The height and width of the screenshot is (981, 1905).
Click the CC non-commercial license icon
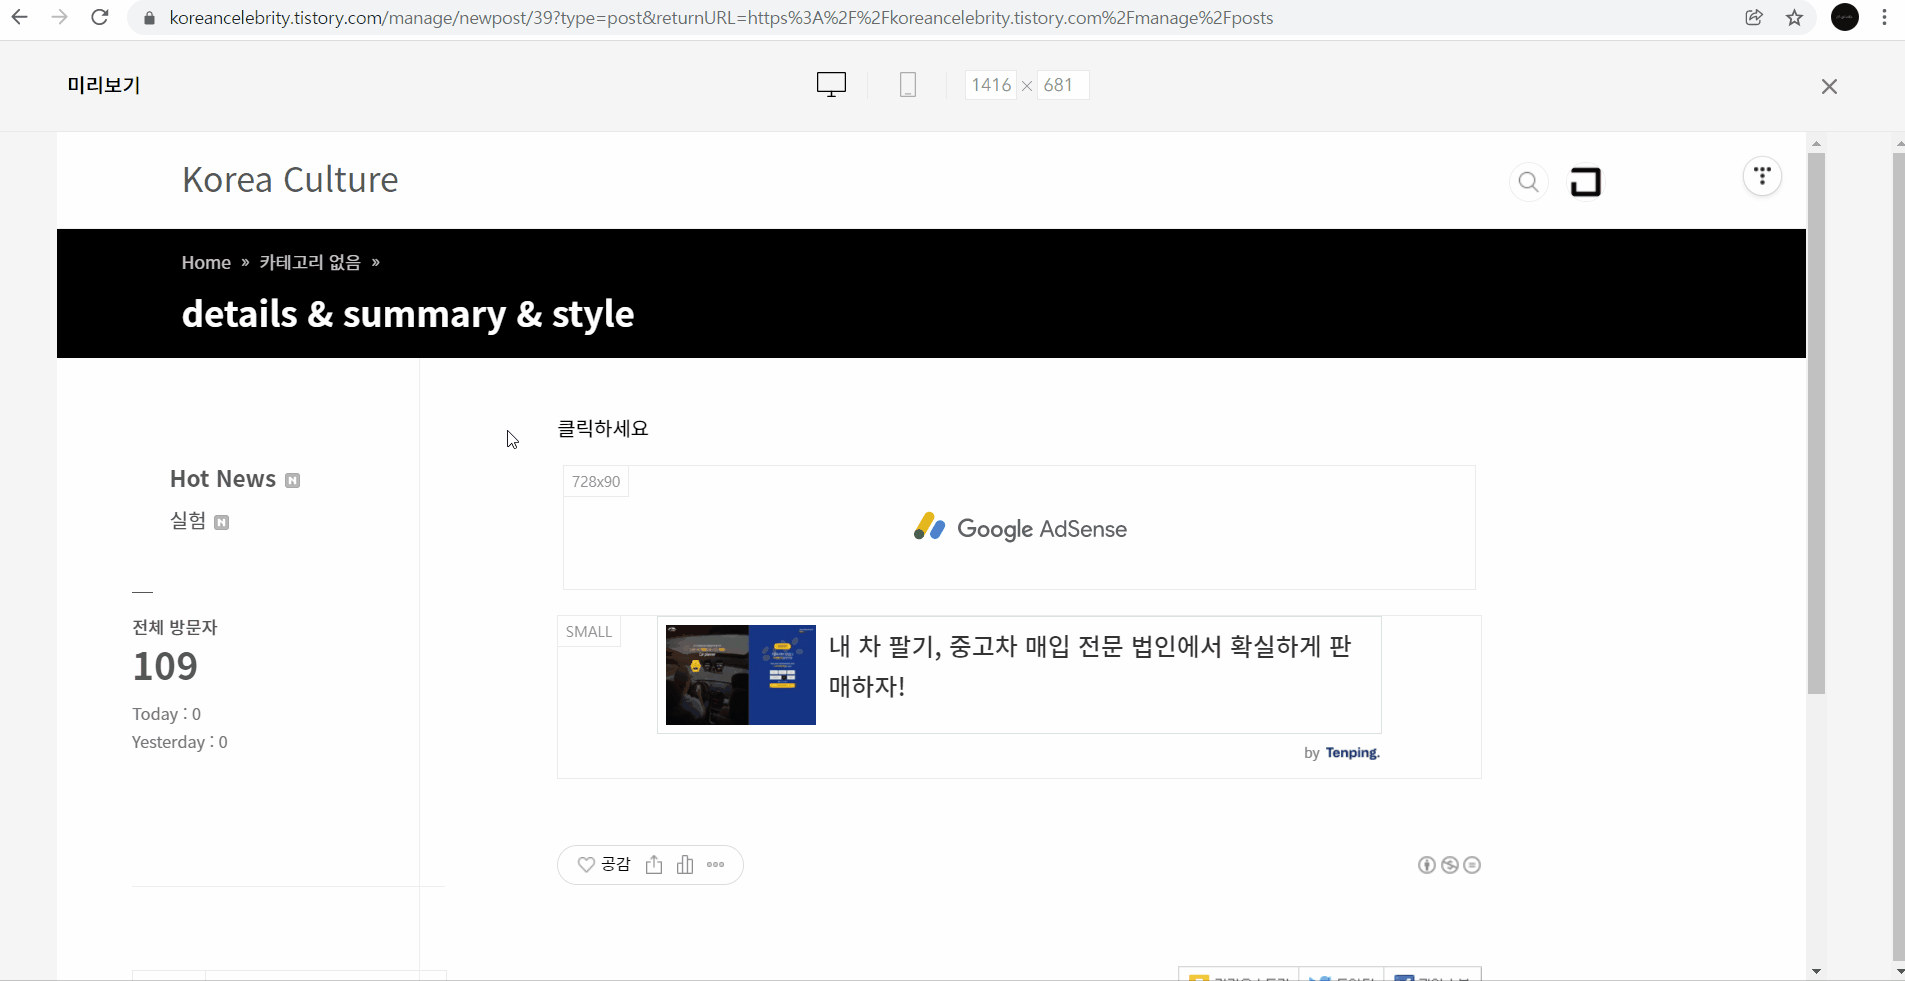pos(1450,865)
